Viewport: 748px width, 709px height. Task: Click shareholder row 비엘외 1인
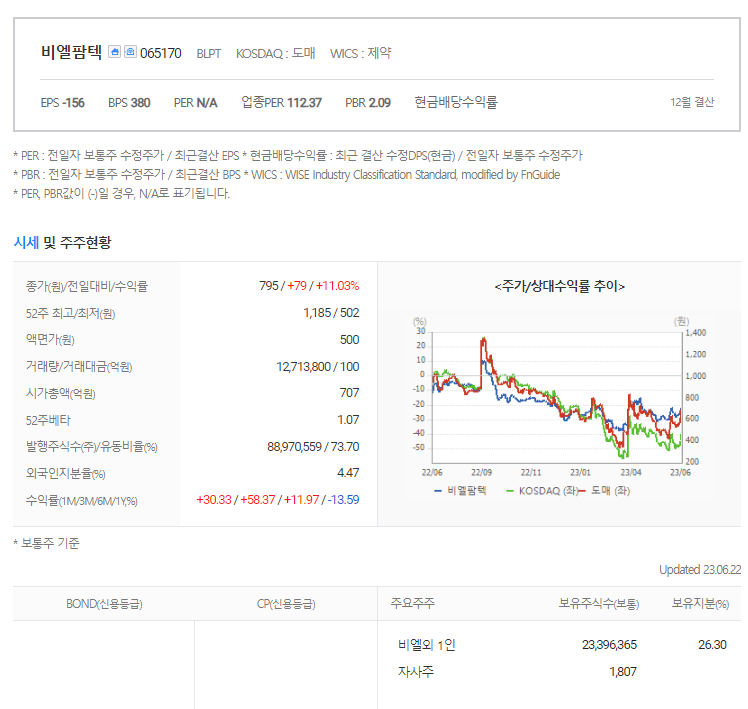426,645
